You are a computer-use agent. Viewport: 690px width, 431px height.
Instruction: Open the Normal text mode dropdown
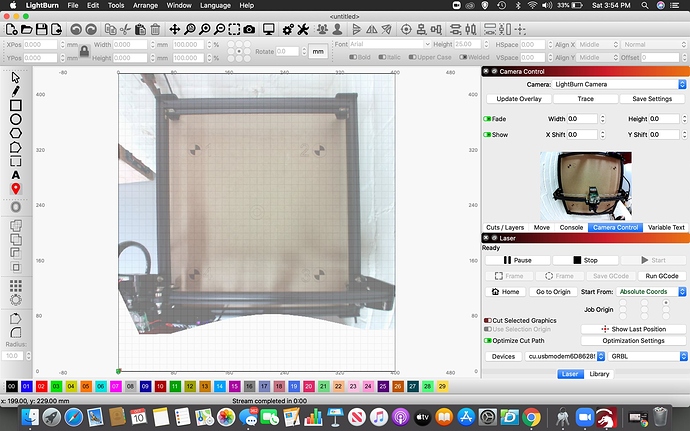654,44
